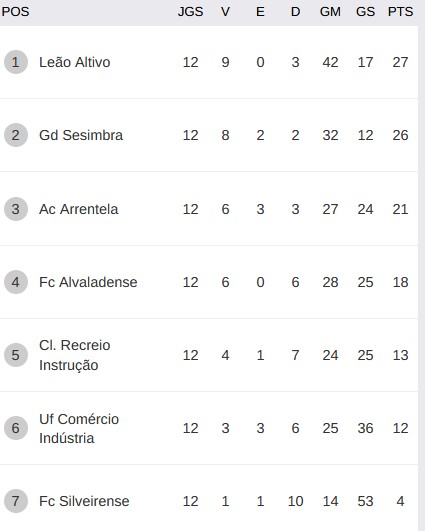The height and width of the screenshot is (531, 425).
Task: Click position badge number 7
Action: [x=16, y=501]
